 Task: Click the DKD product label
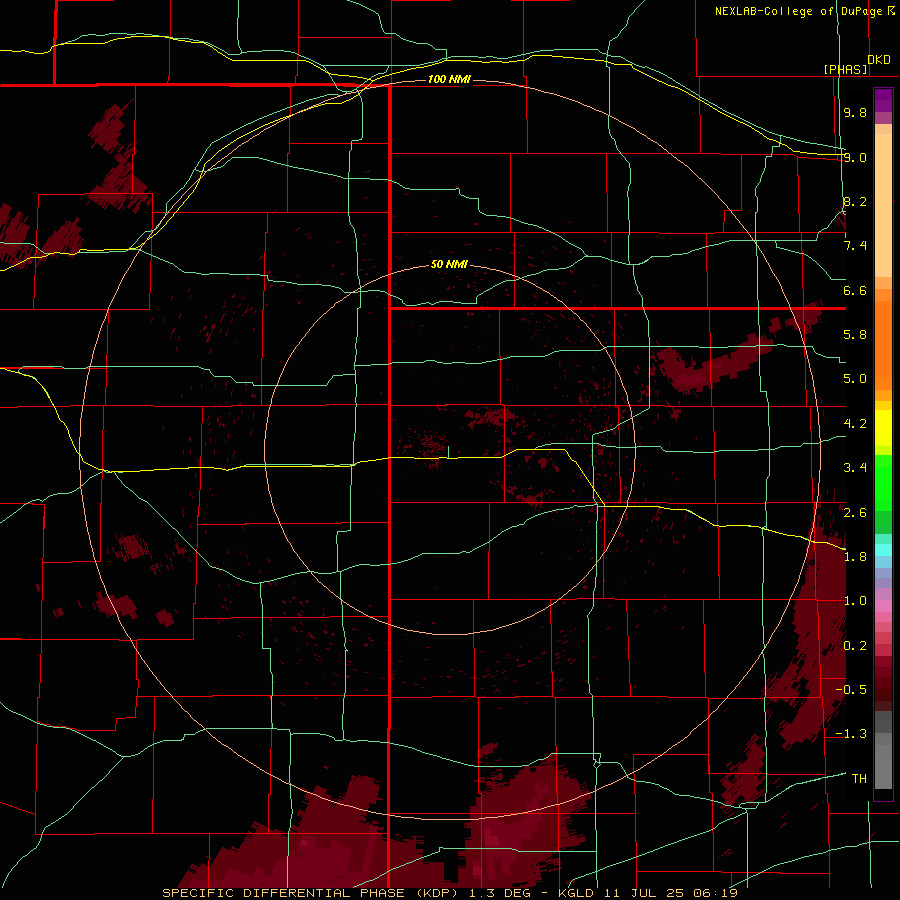point(879,60)
